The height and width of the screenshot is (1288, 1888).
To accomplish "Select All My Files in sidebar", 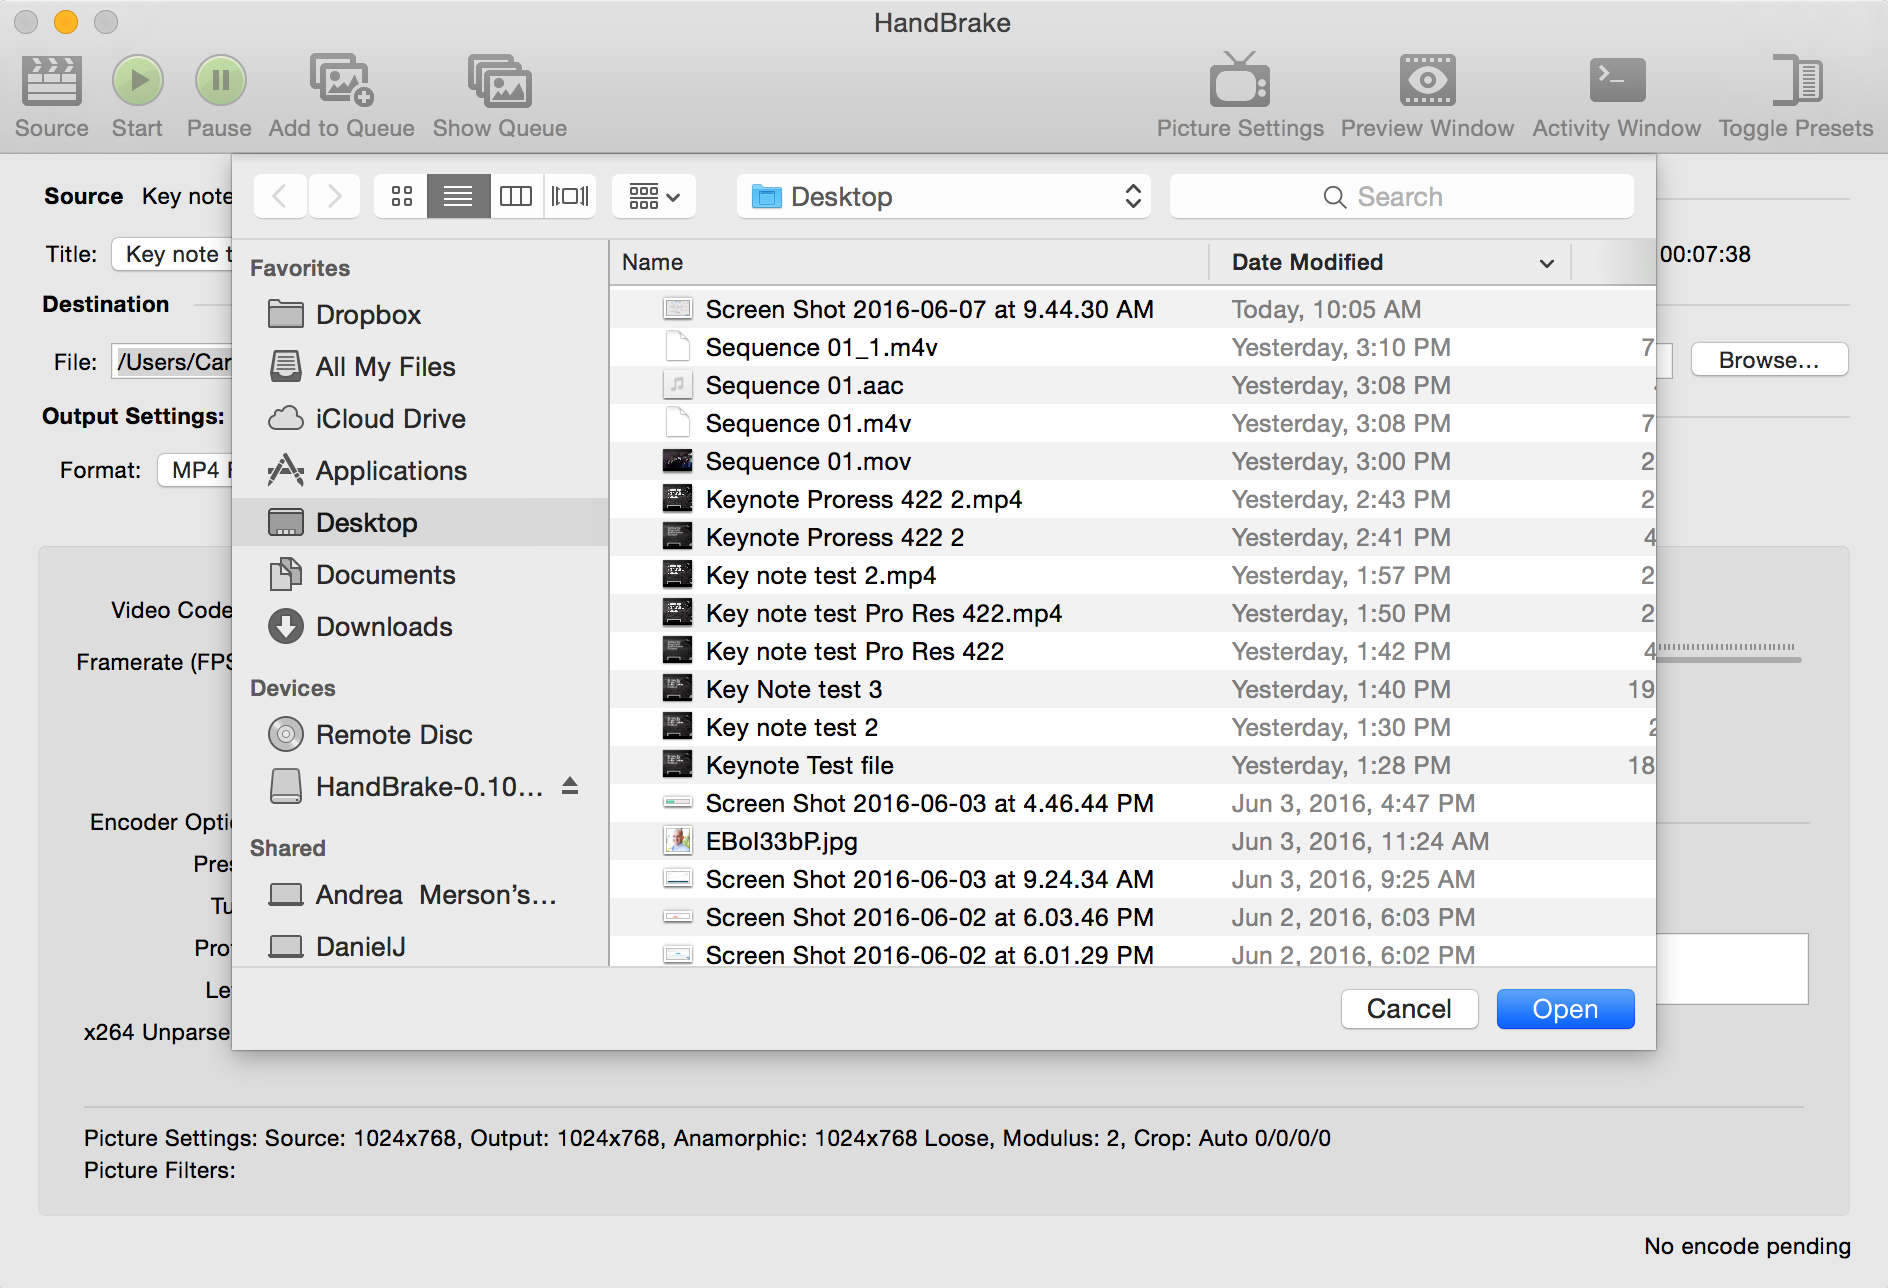I will [420, 367].
